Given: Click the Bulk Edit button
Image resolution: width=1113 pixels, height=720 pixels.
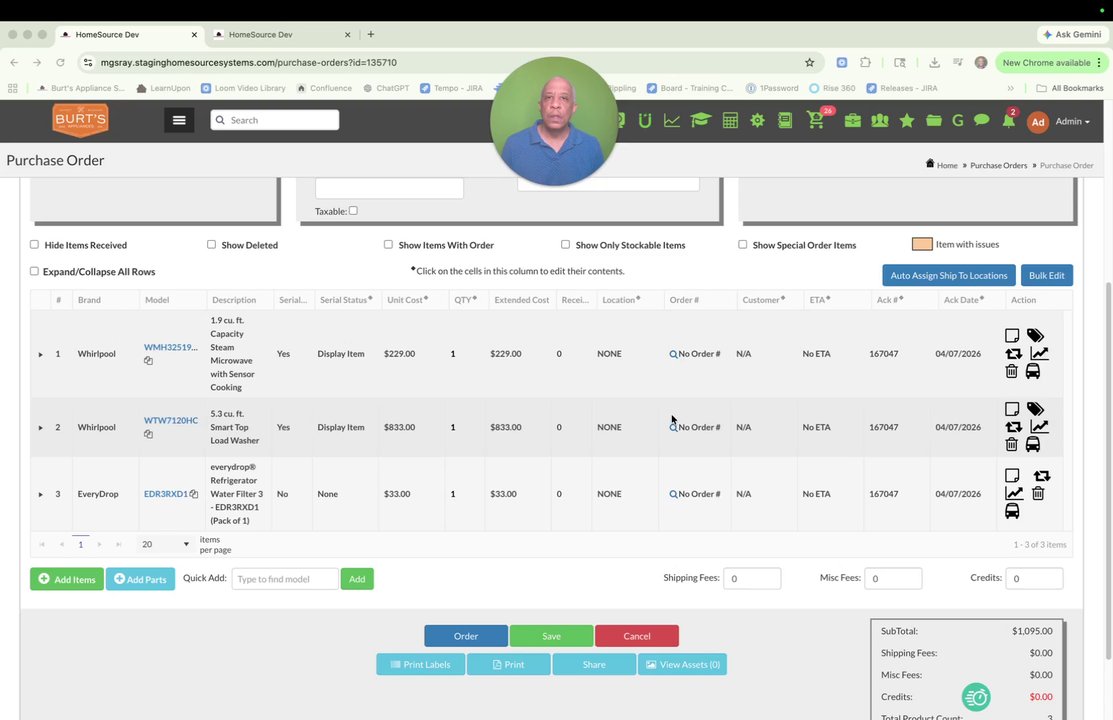Looking at the screenshot, I should click(x=1046, y=276).
